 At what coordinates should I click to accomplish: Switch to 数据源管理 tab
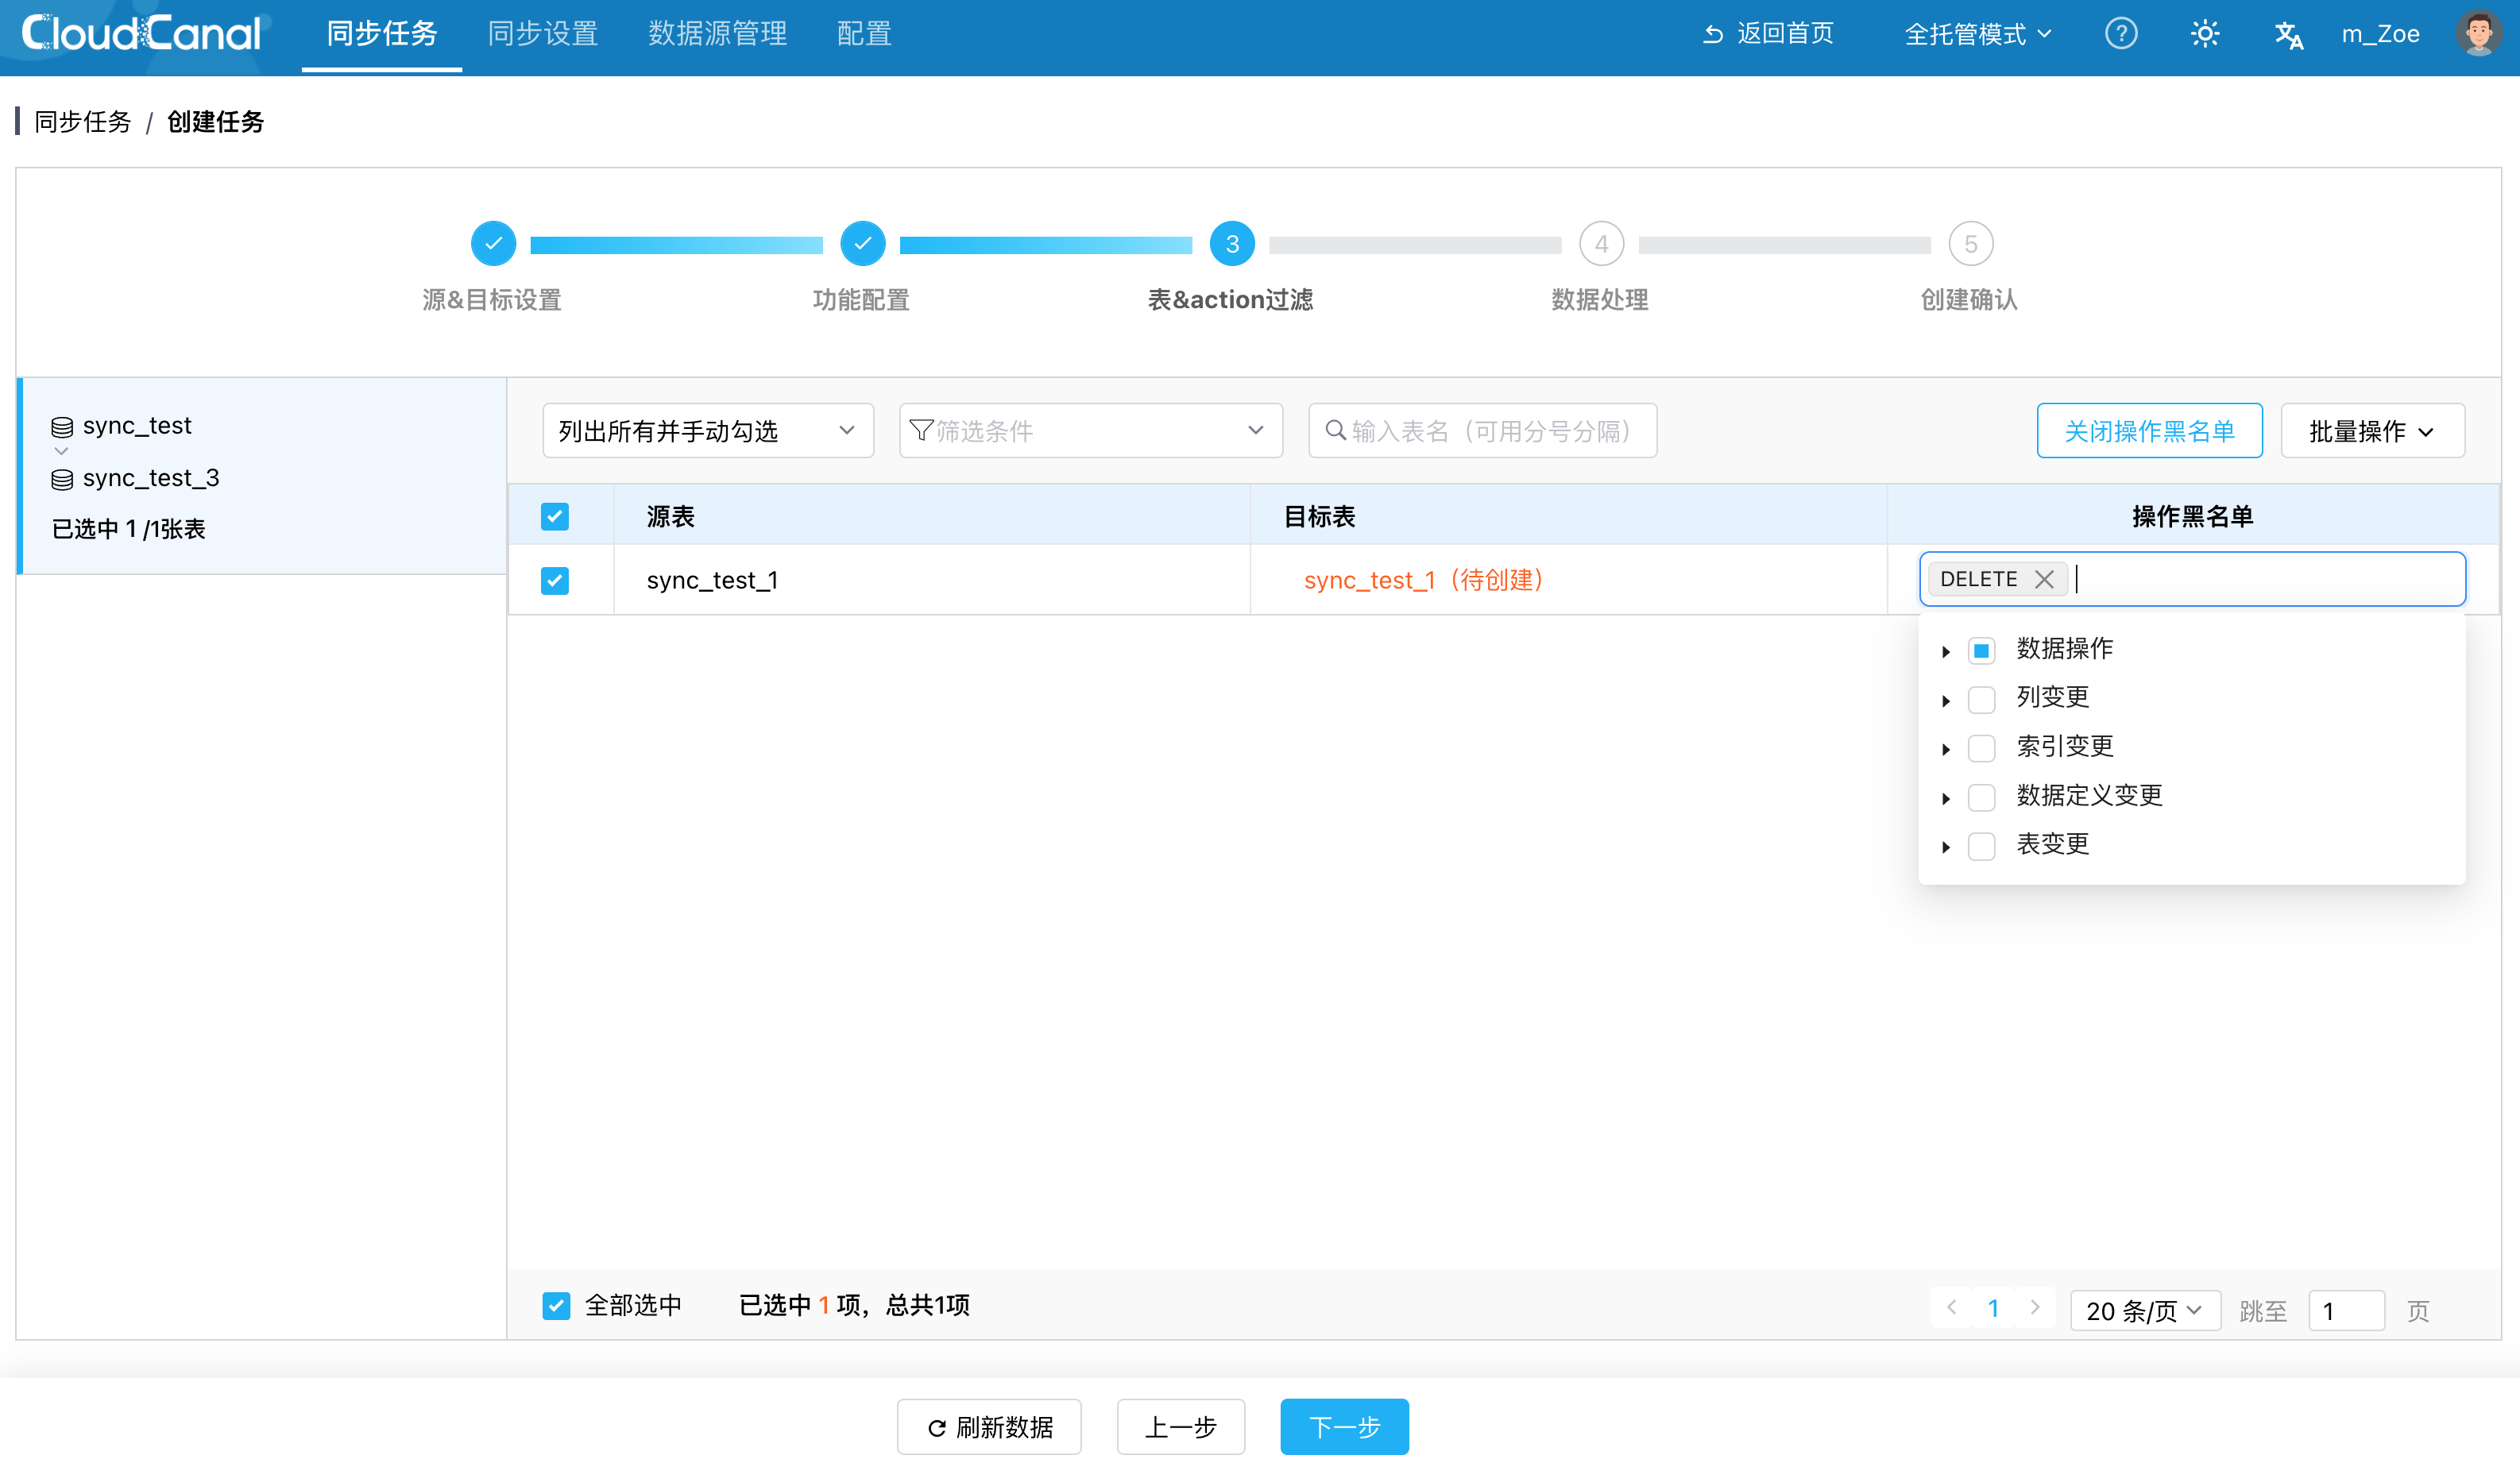[717, 34]
